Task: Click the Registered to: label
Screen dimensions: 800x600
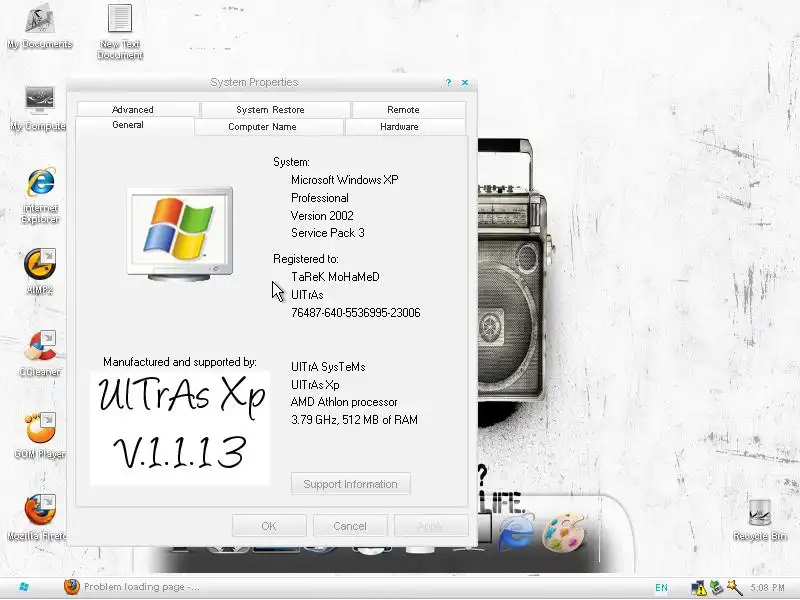Action: tap(306, 259)
